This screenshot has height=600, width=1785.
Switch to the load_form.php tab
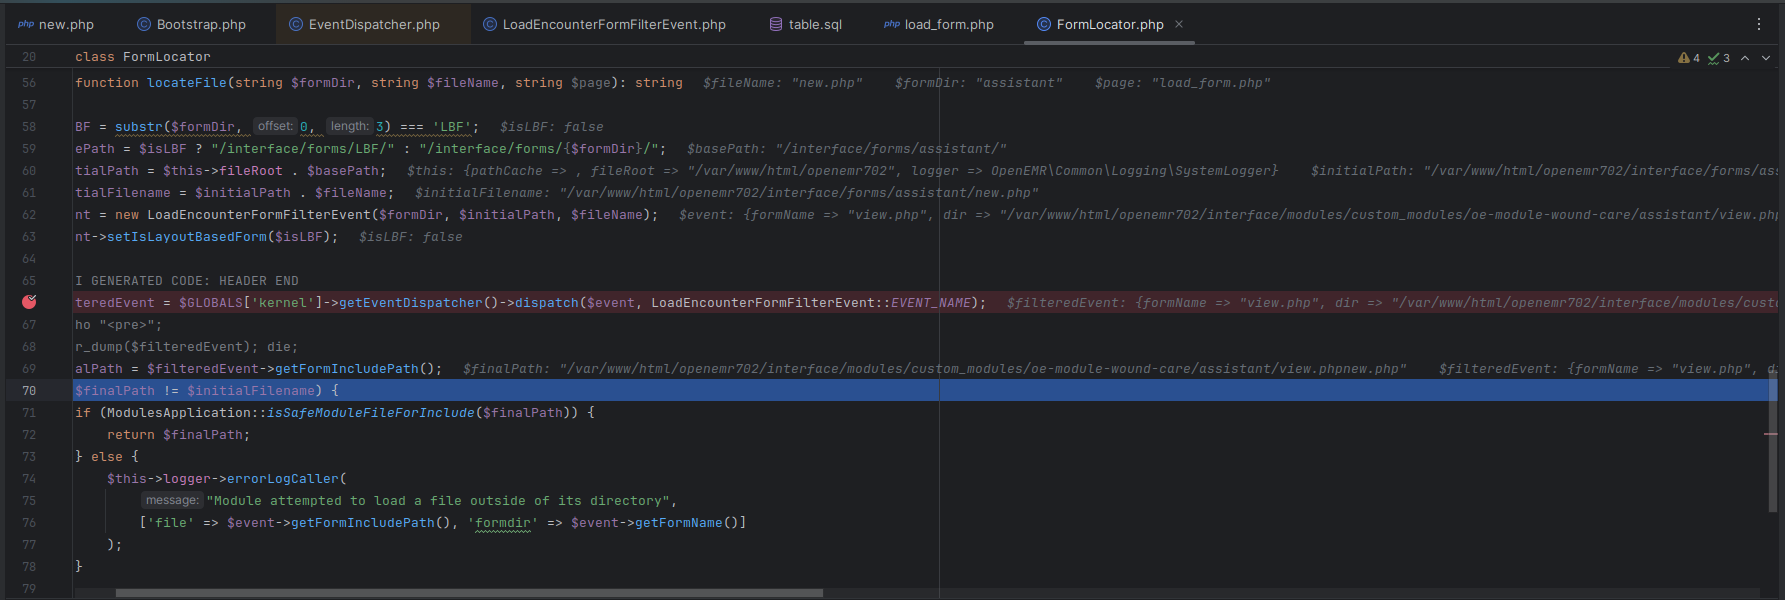(938, 24)
